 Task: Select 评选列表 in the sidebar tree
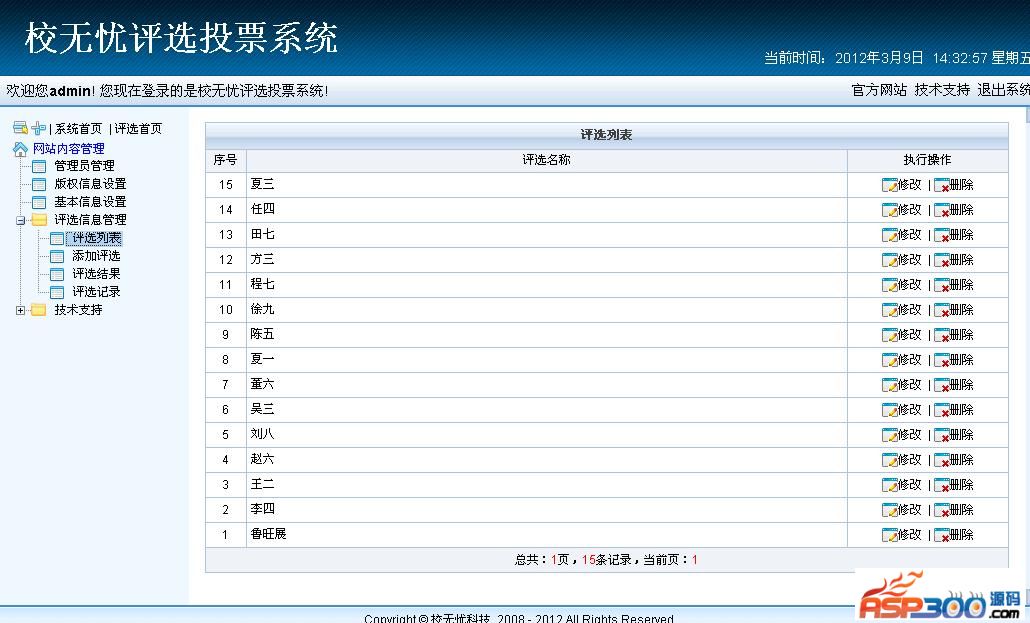click(x=97, y=238)
